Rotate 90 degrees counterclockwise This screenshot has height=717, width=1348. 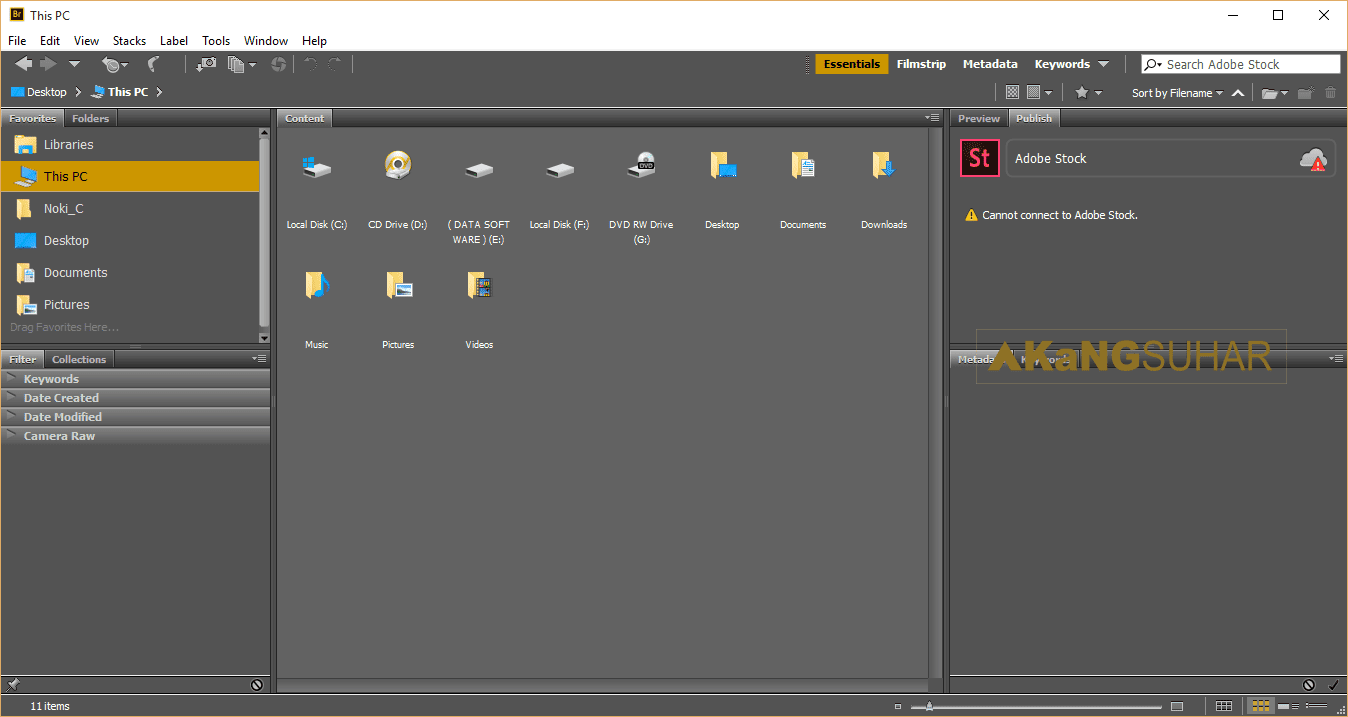[311, 64]
